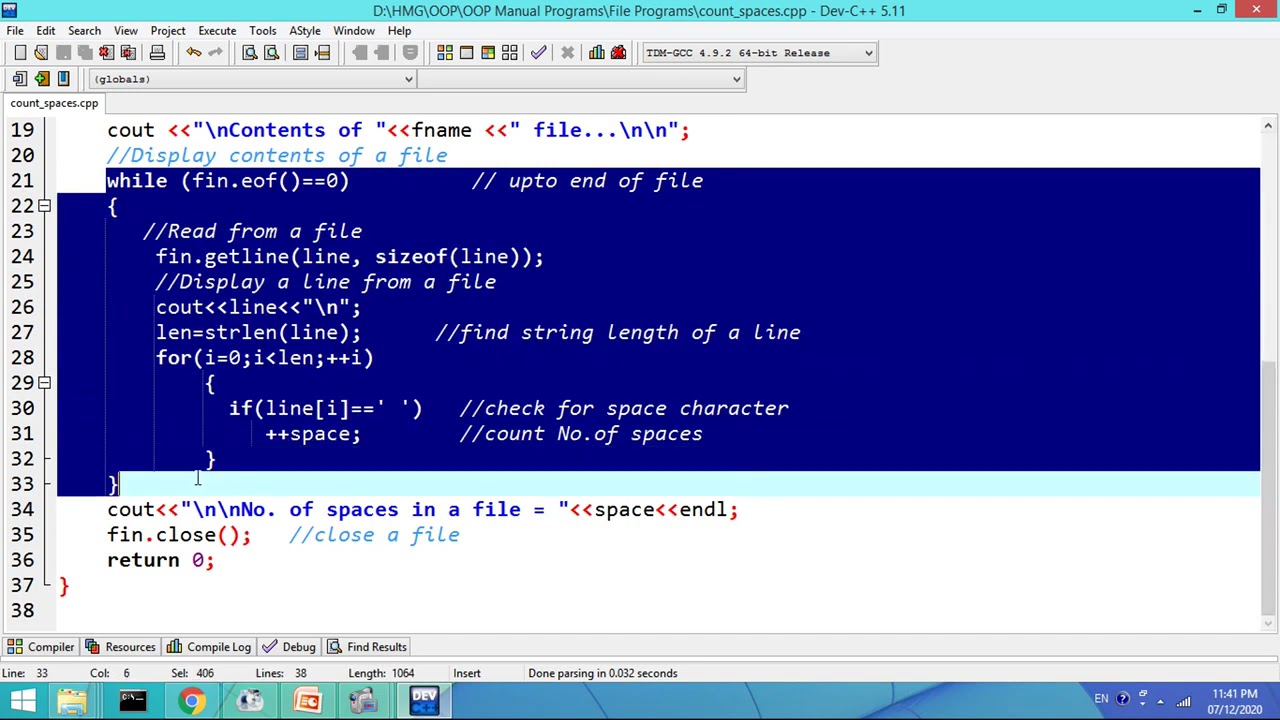Click the Toggle bookmark icon
This screenshot has width=1280, height=720.
click(x=41, y=79)
